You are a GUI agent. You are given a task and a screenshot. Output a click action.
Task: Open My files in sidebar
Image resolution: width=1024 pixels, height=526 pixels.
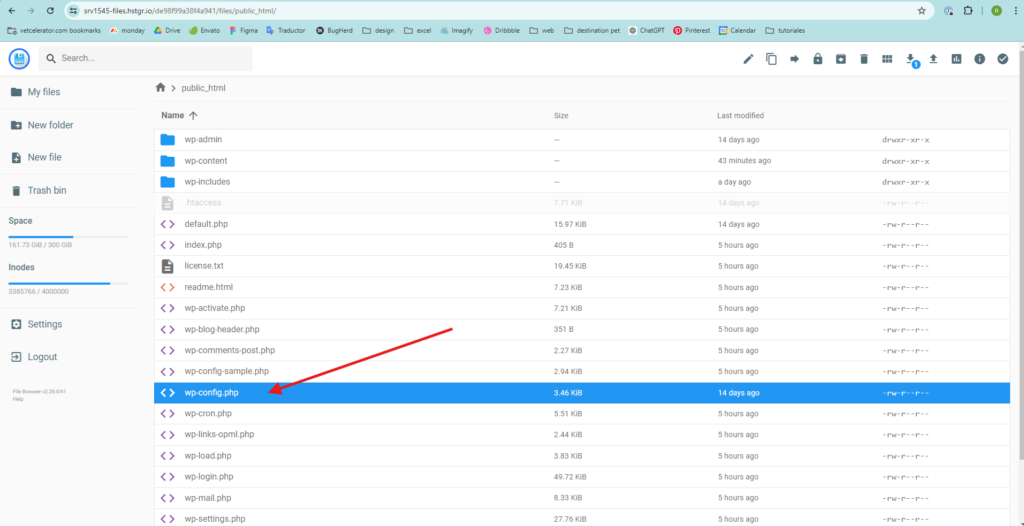coord(44,92)
